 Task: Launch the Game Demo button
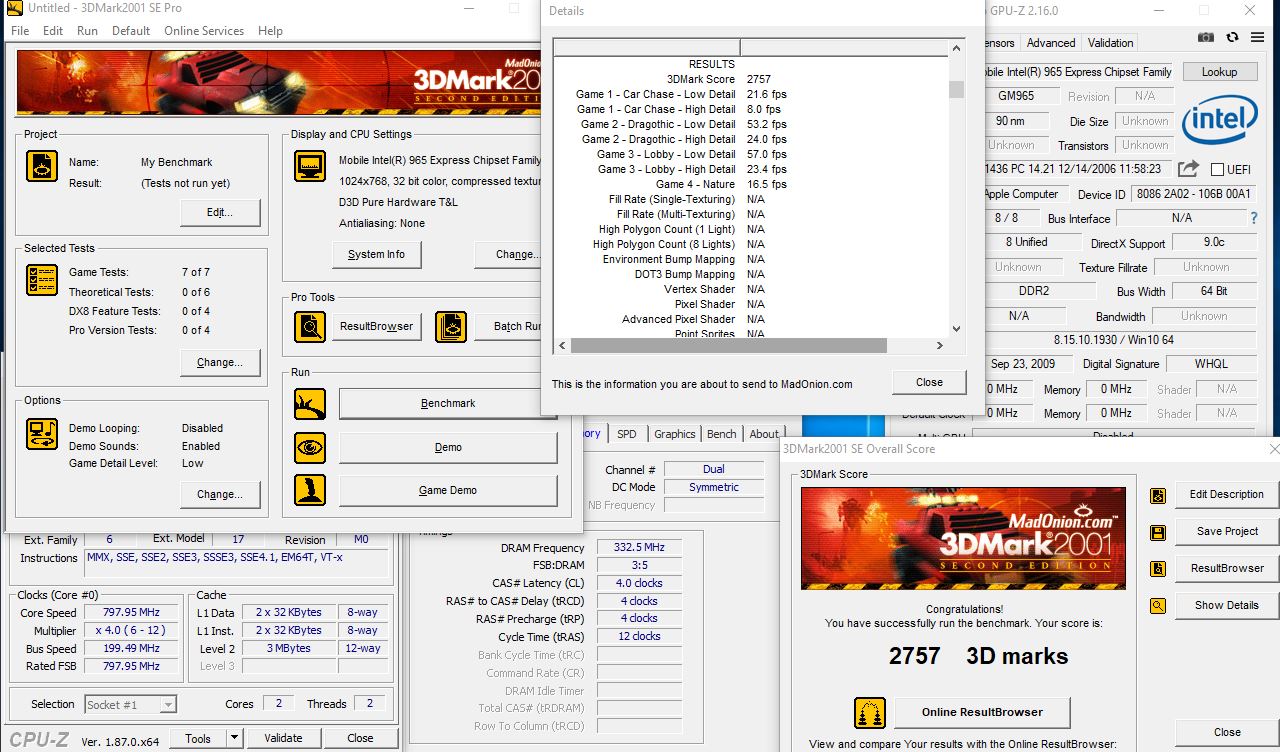[448, 490]
